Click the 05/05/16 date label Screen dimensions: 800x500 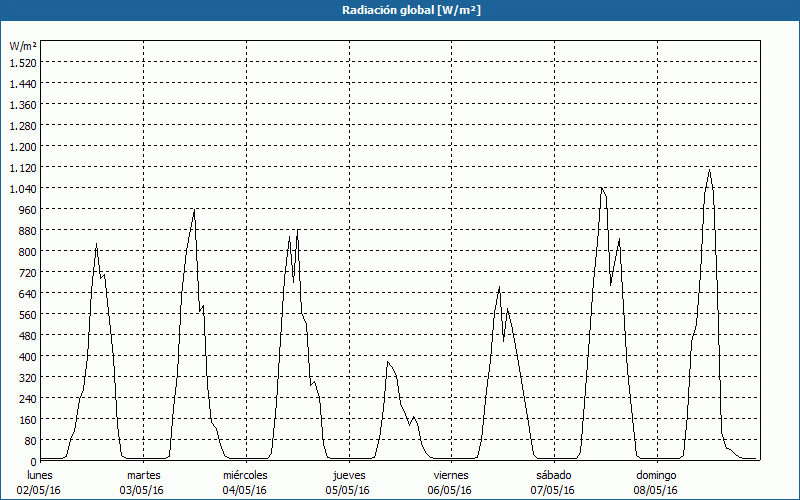click(348, 490)
